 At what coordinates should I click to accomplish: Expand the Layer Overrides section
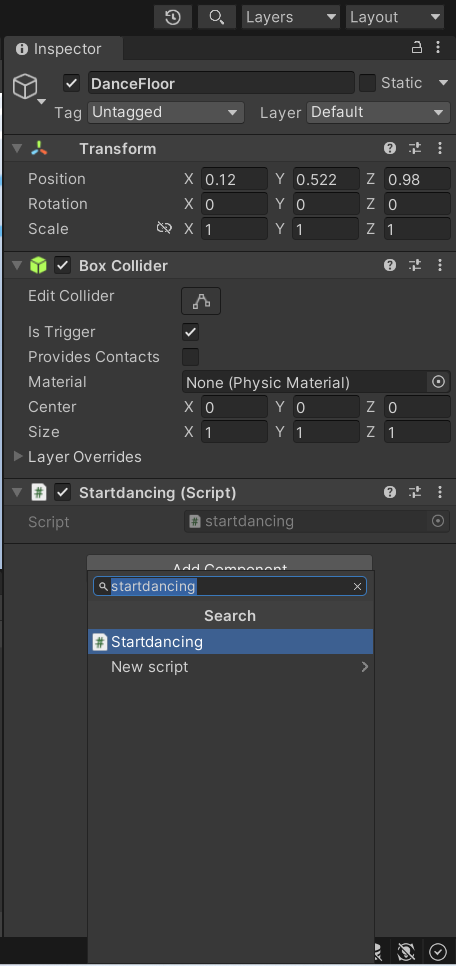[x=78, y=457]
